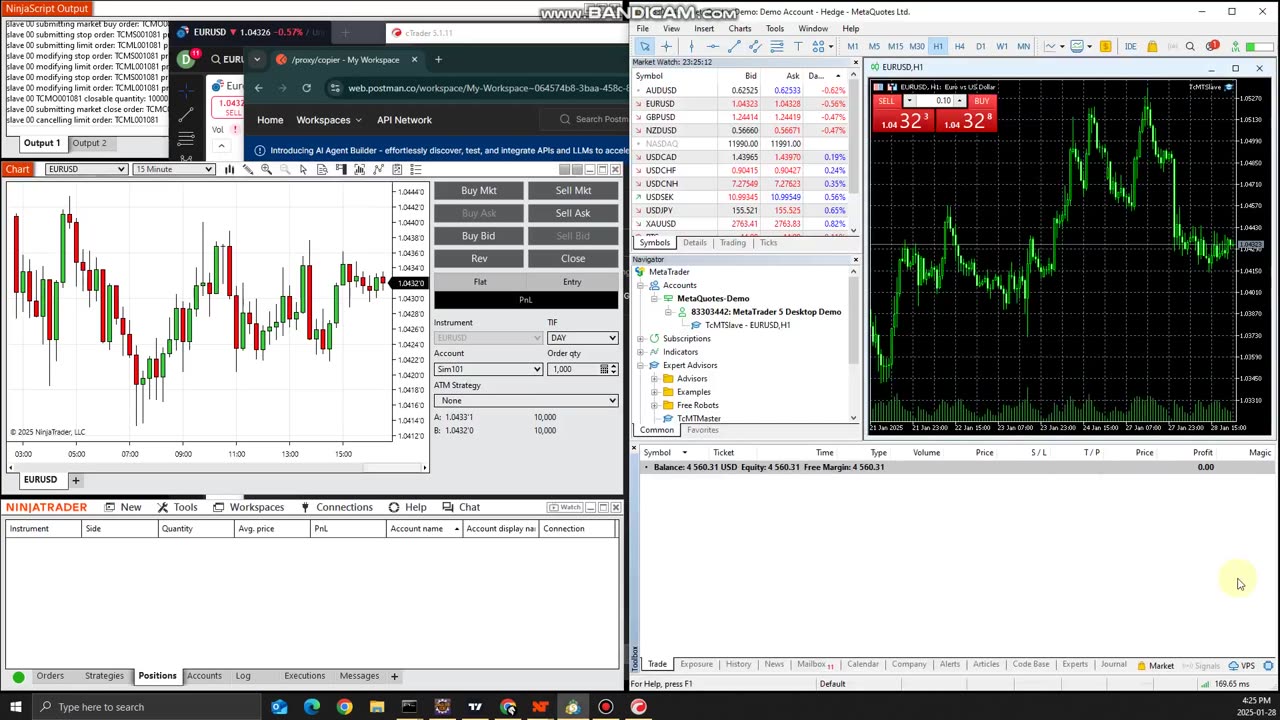Select the vertical line tool in MetaTrader
This screenshot has width=1280, height=720.
coord(691,46)
